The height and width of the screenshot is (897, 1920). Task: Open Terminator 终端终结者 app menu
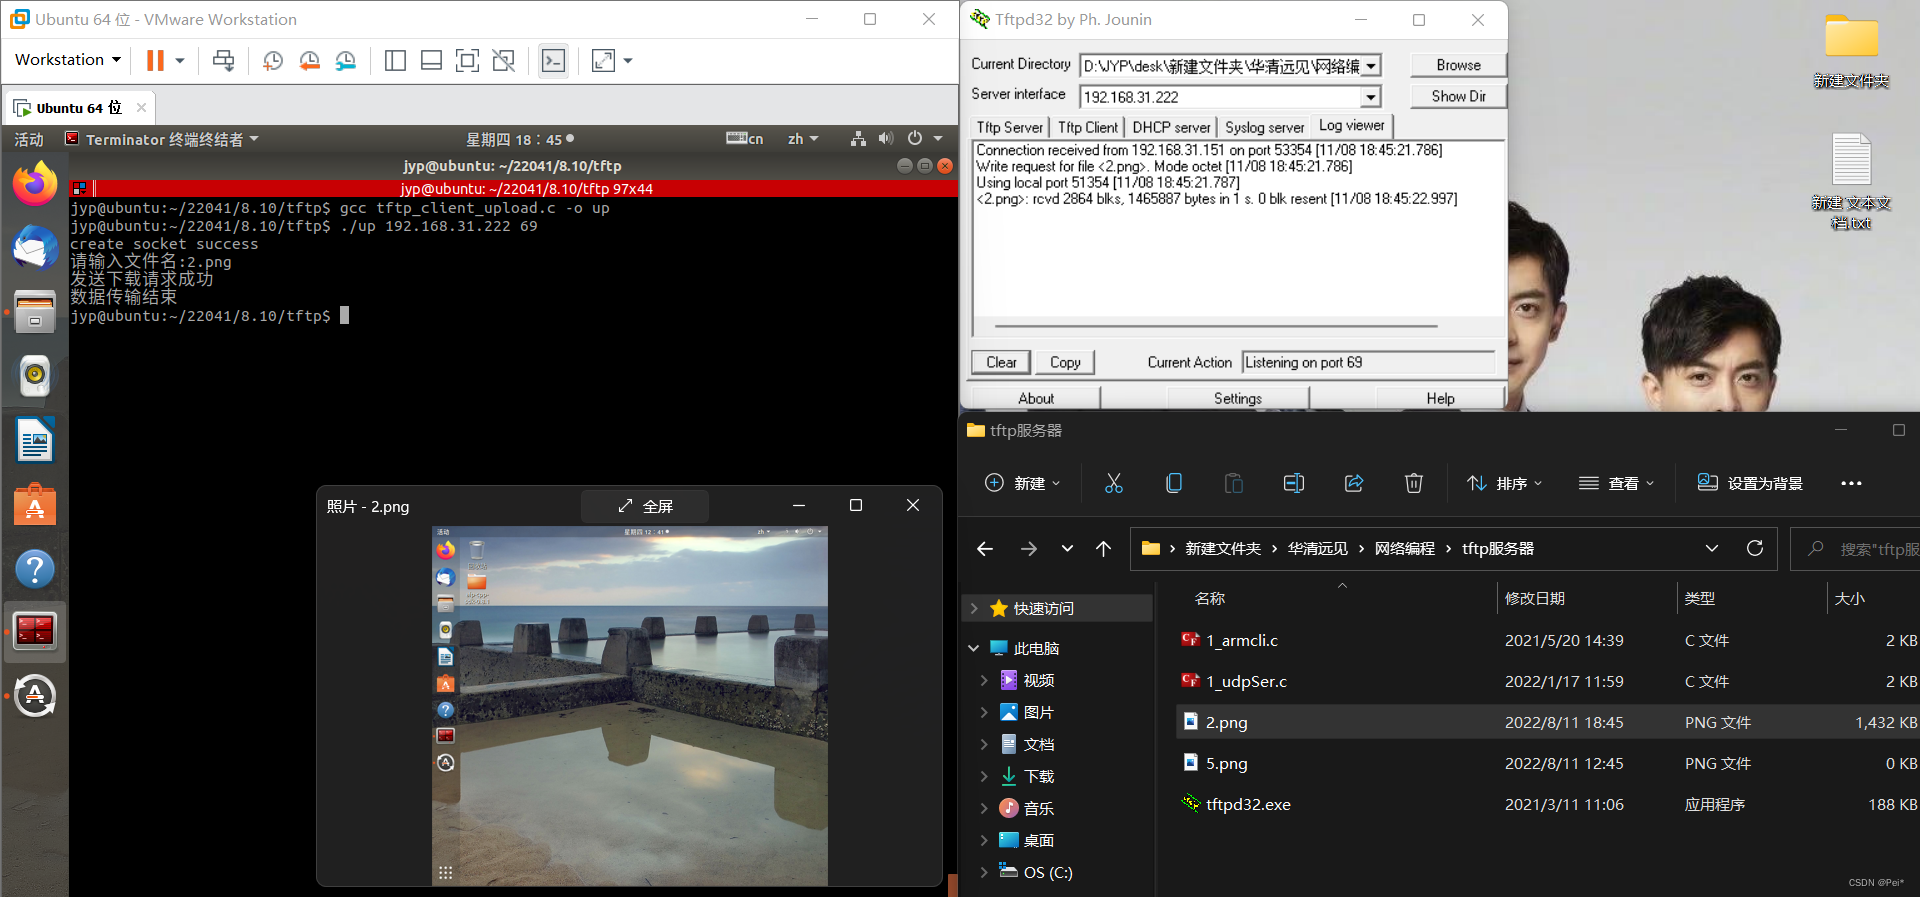(162, 139)
